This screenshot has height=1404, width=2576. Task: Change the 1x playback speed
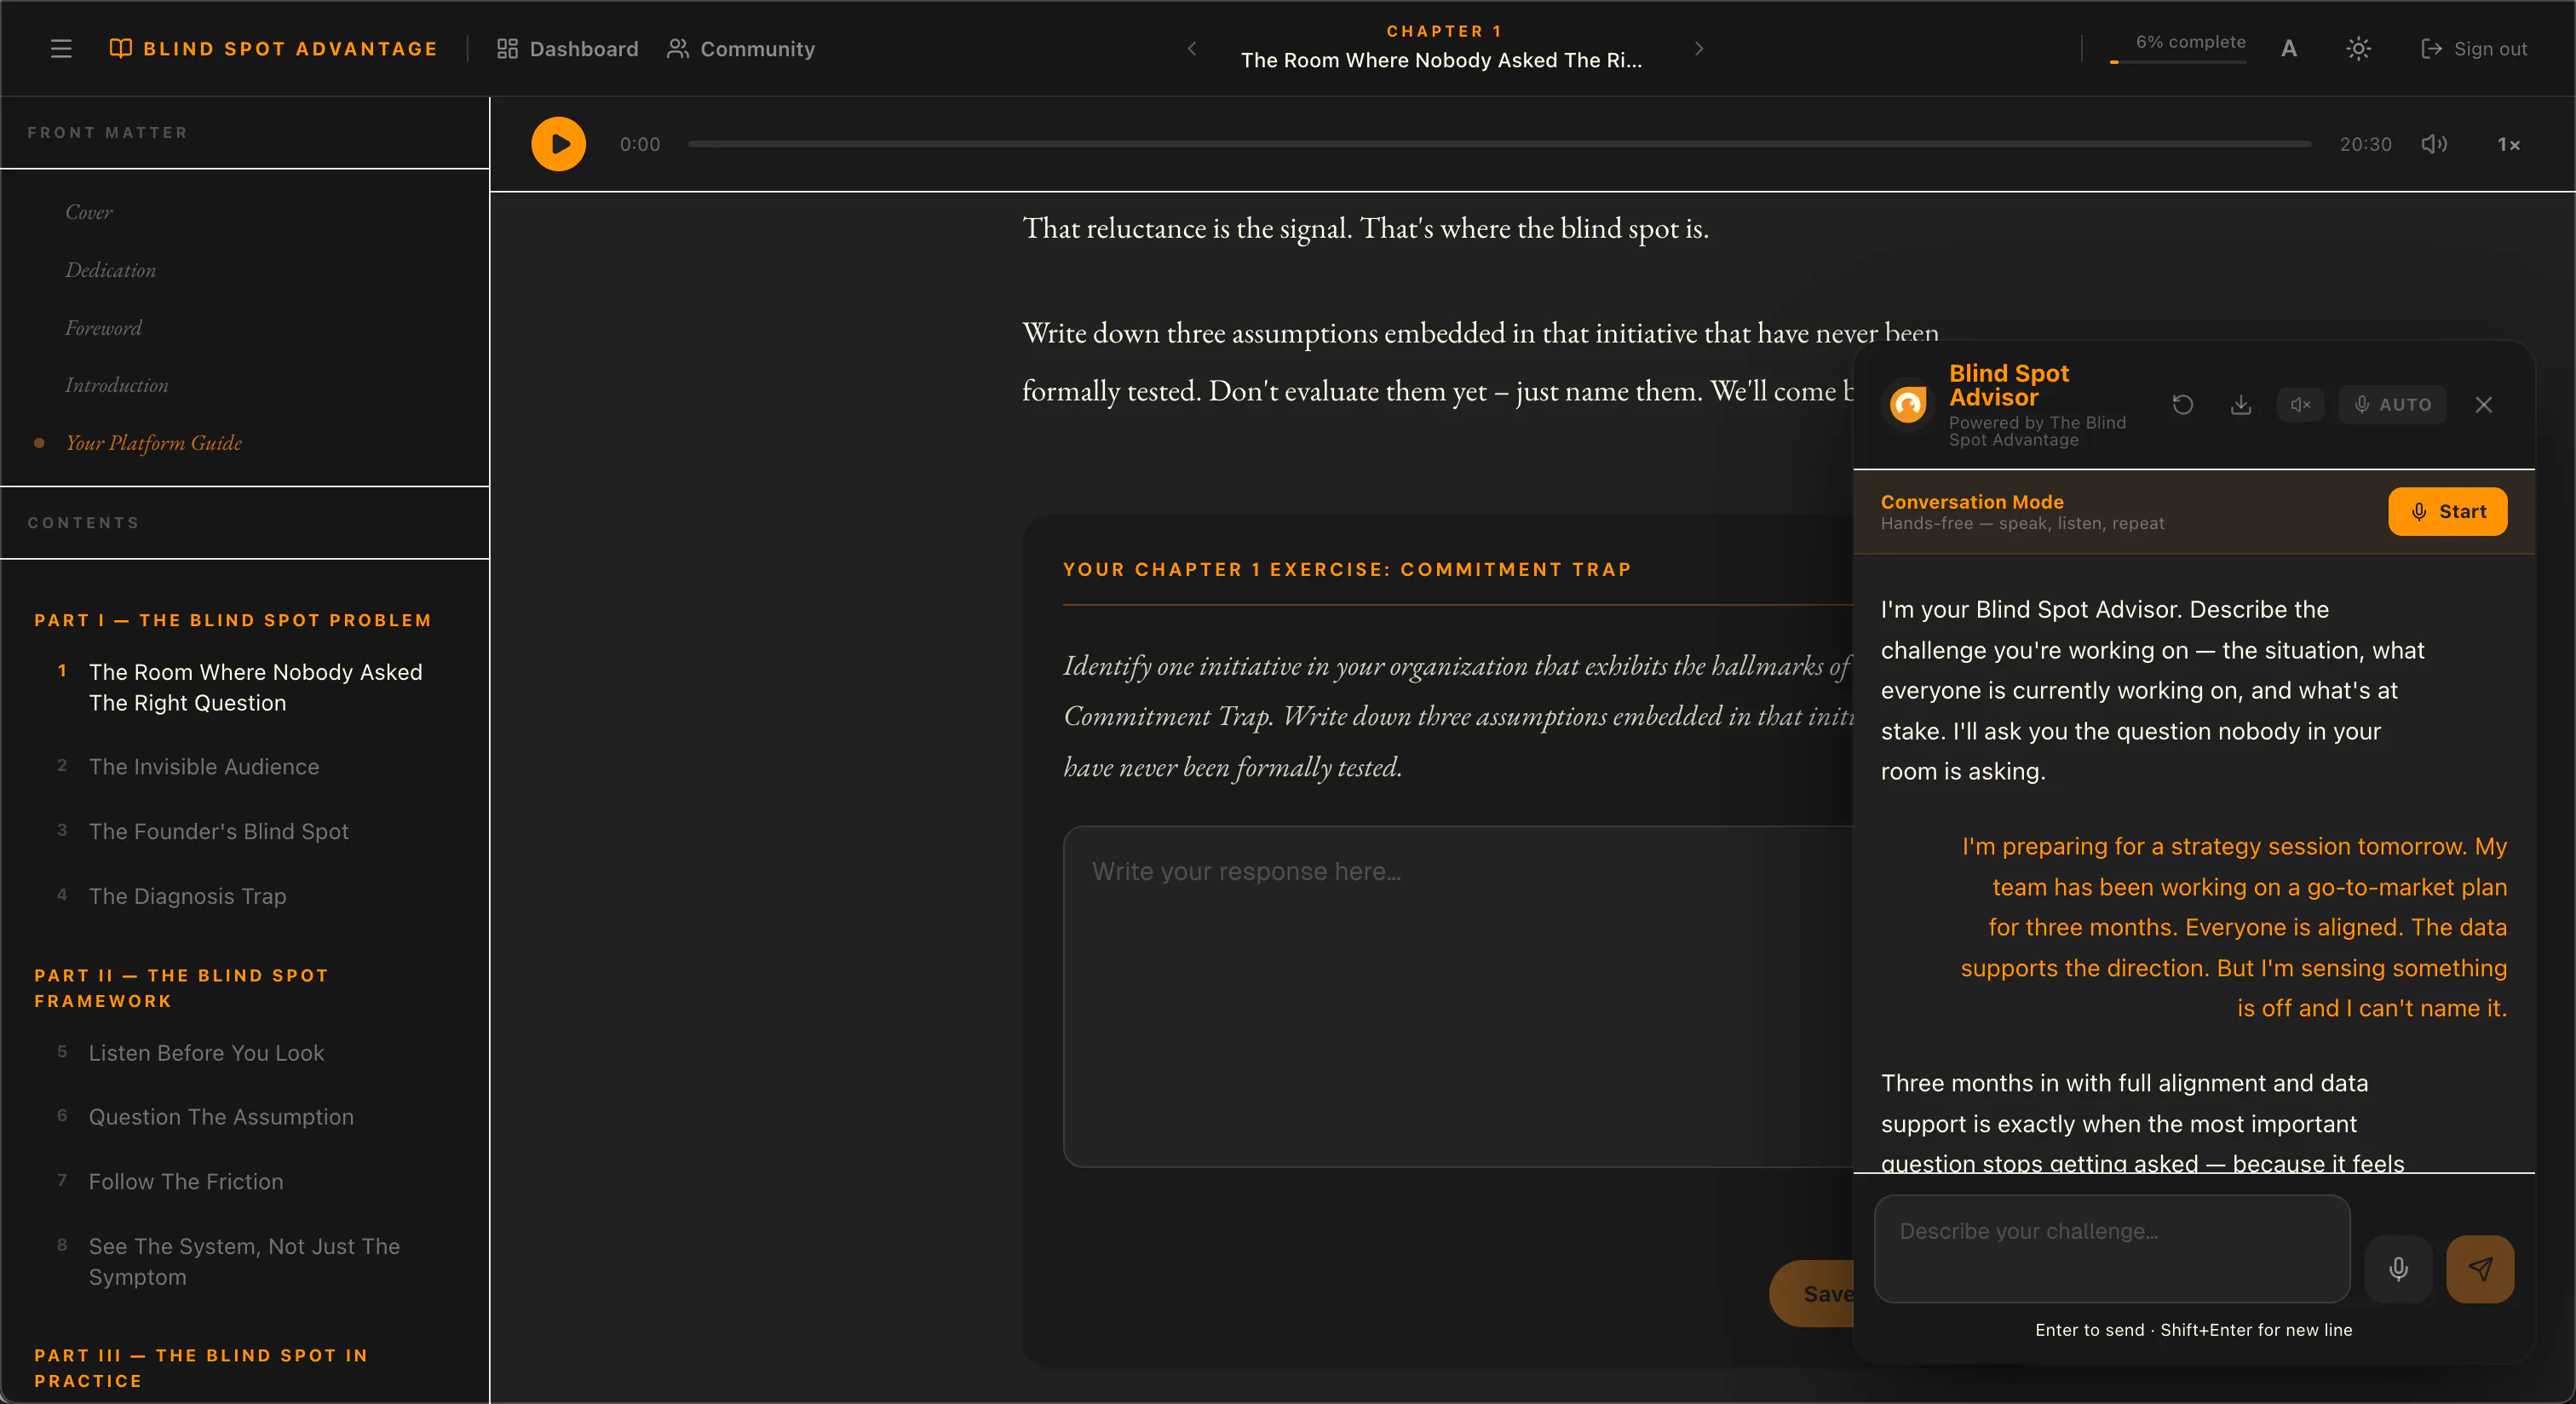2508,144
